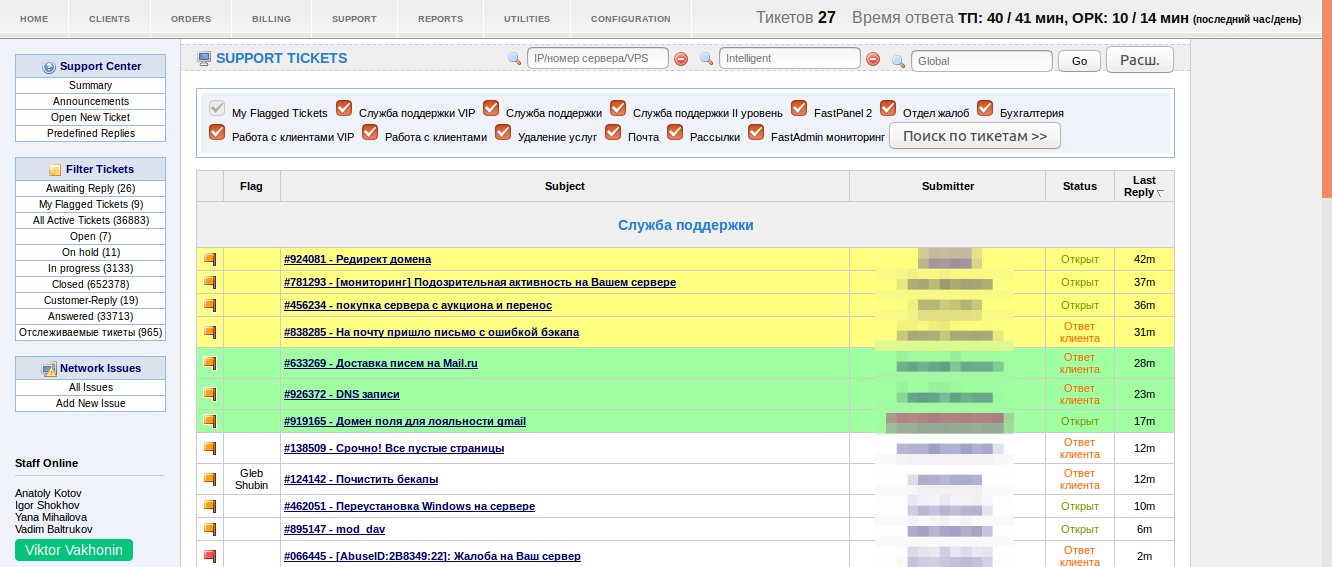Viewport: 1332px width, 567px height.
Task: Uncheck the Служба поддержки checkbox
Action: click(x=491, y=108)
